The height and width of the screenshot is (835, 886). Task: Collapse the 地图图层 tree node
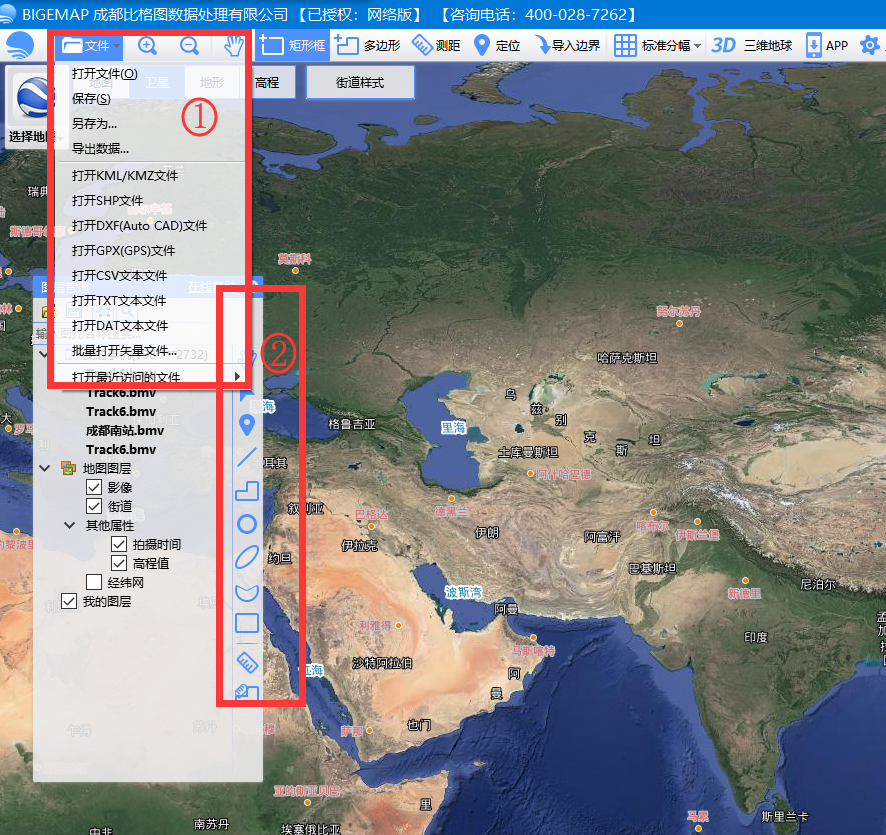pos(45,468)
